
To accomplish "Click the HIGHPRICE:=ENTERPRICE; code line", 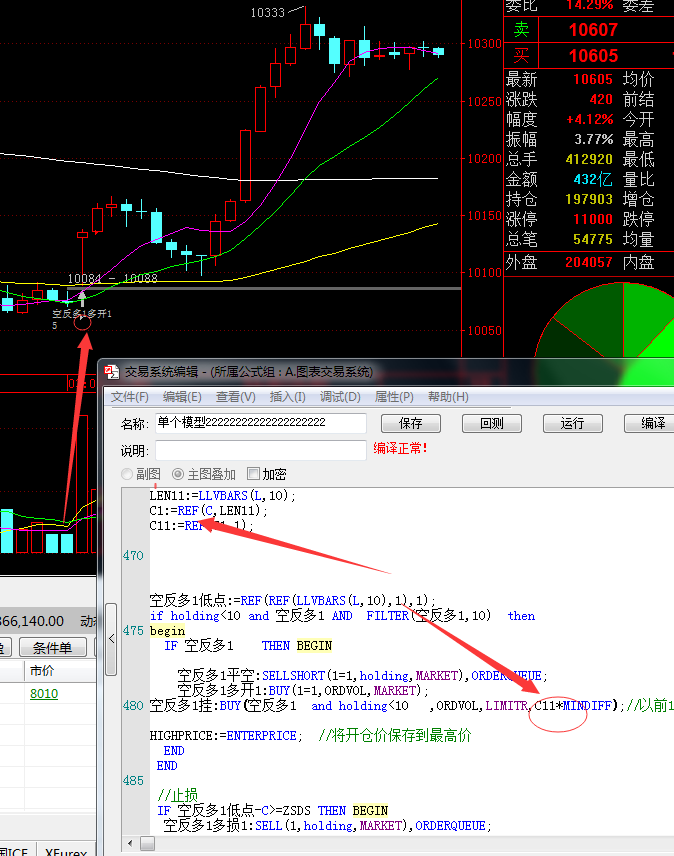I will point(225,736).
